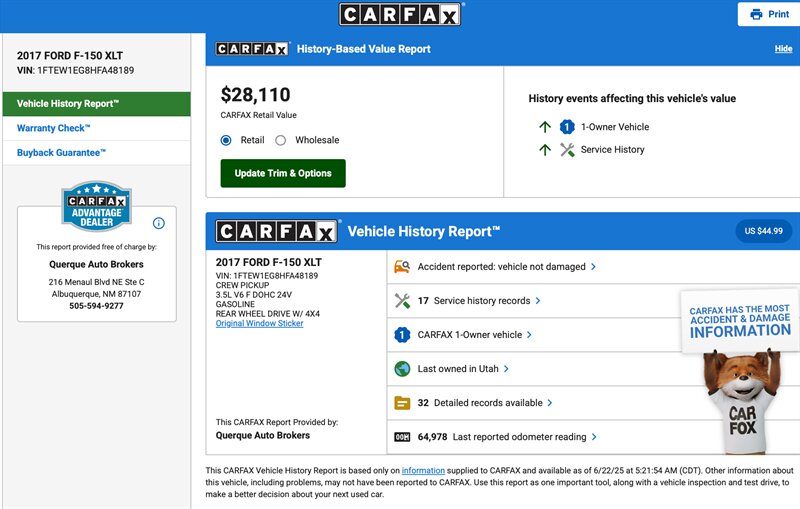
Task: Expand Last reported odometer reading chevron
Action: [594, 437]
